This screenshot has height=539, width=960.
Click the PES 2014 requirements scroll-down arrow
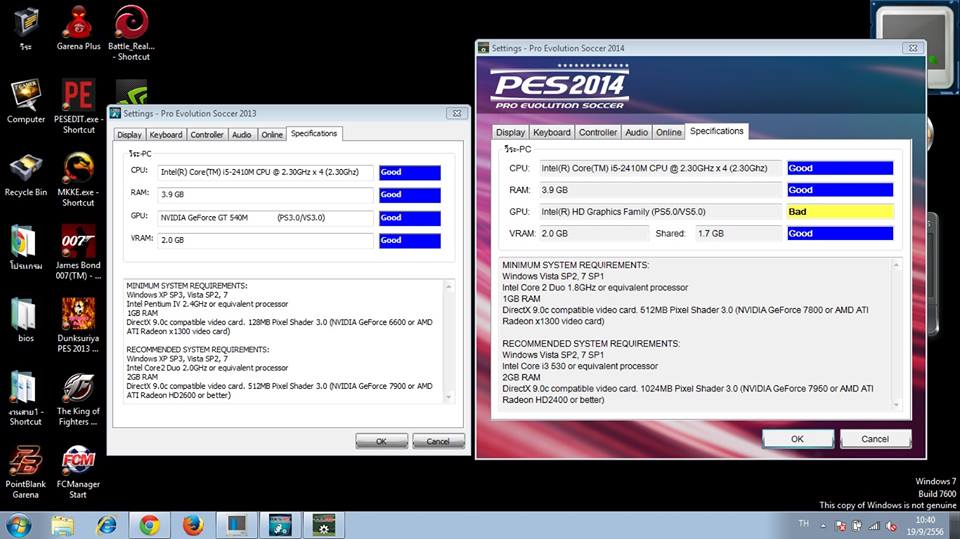[896, 405]
